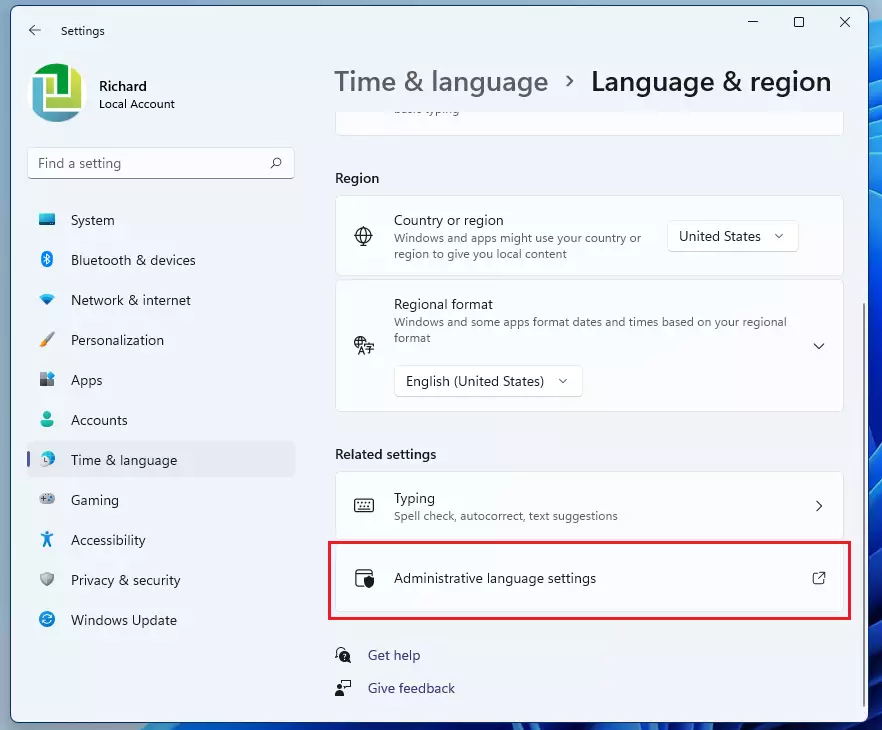Click the Administrative language shield icon
This screenshot has width=882, height=730.
coord(364,578)
